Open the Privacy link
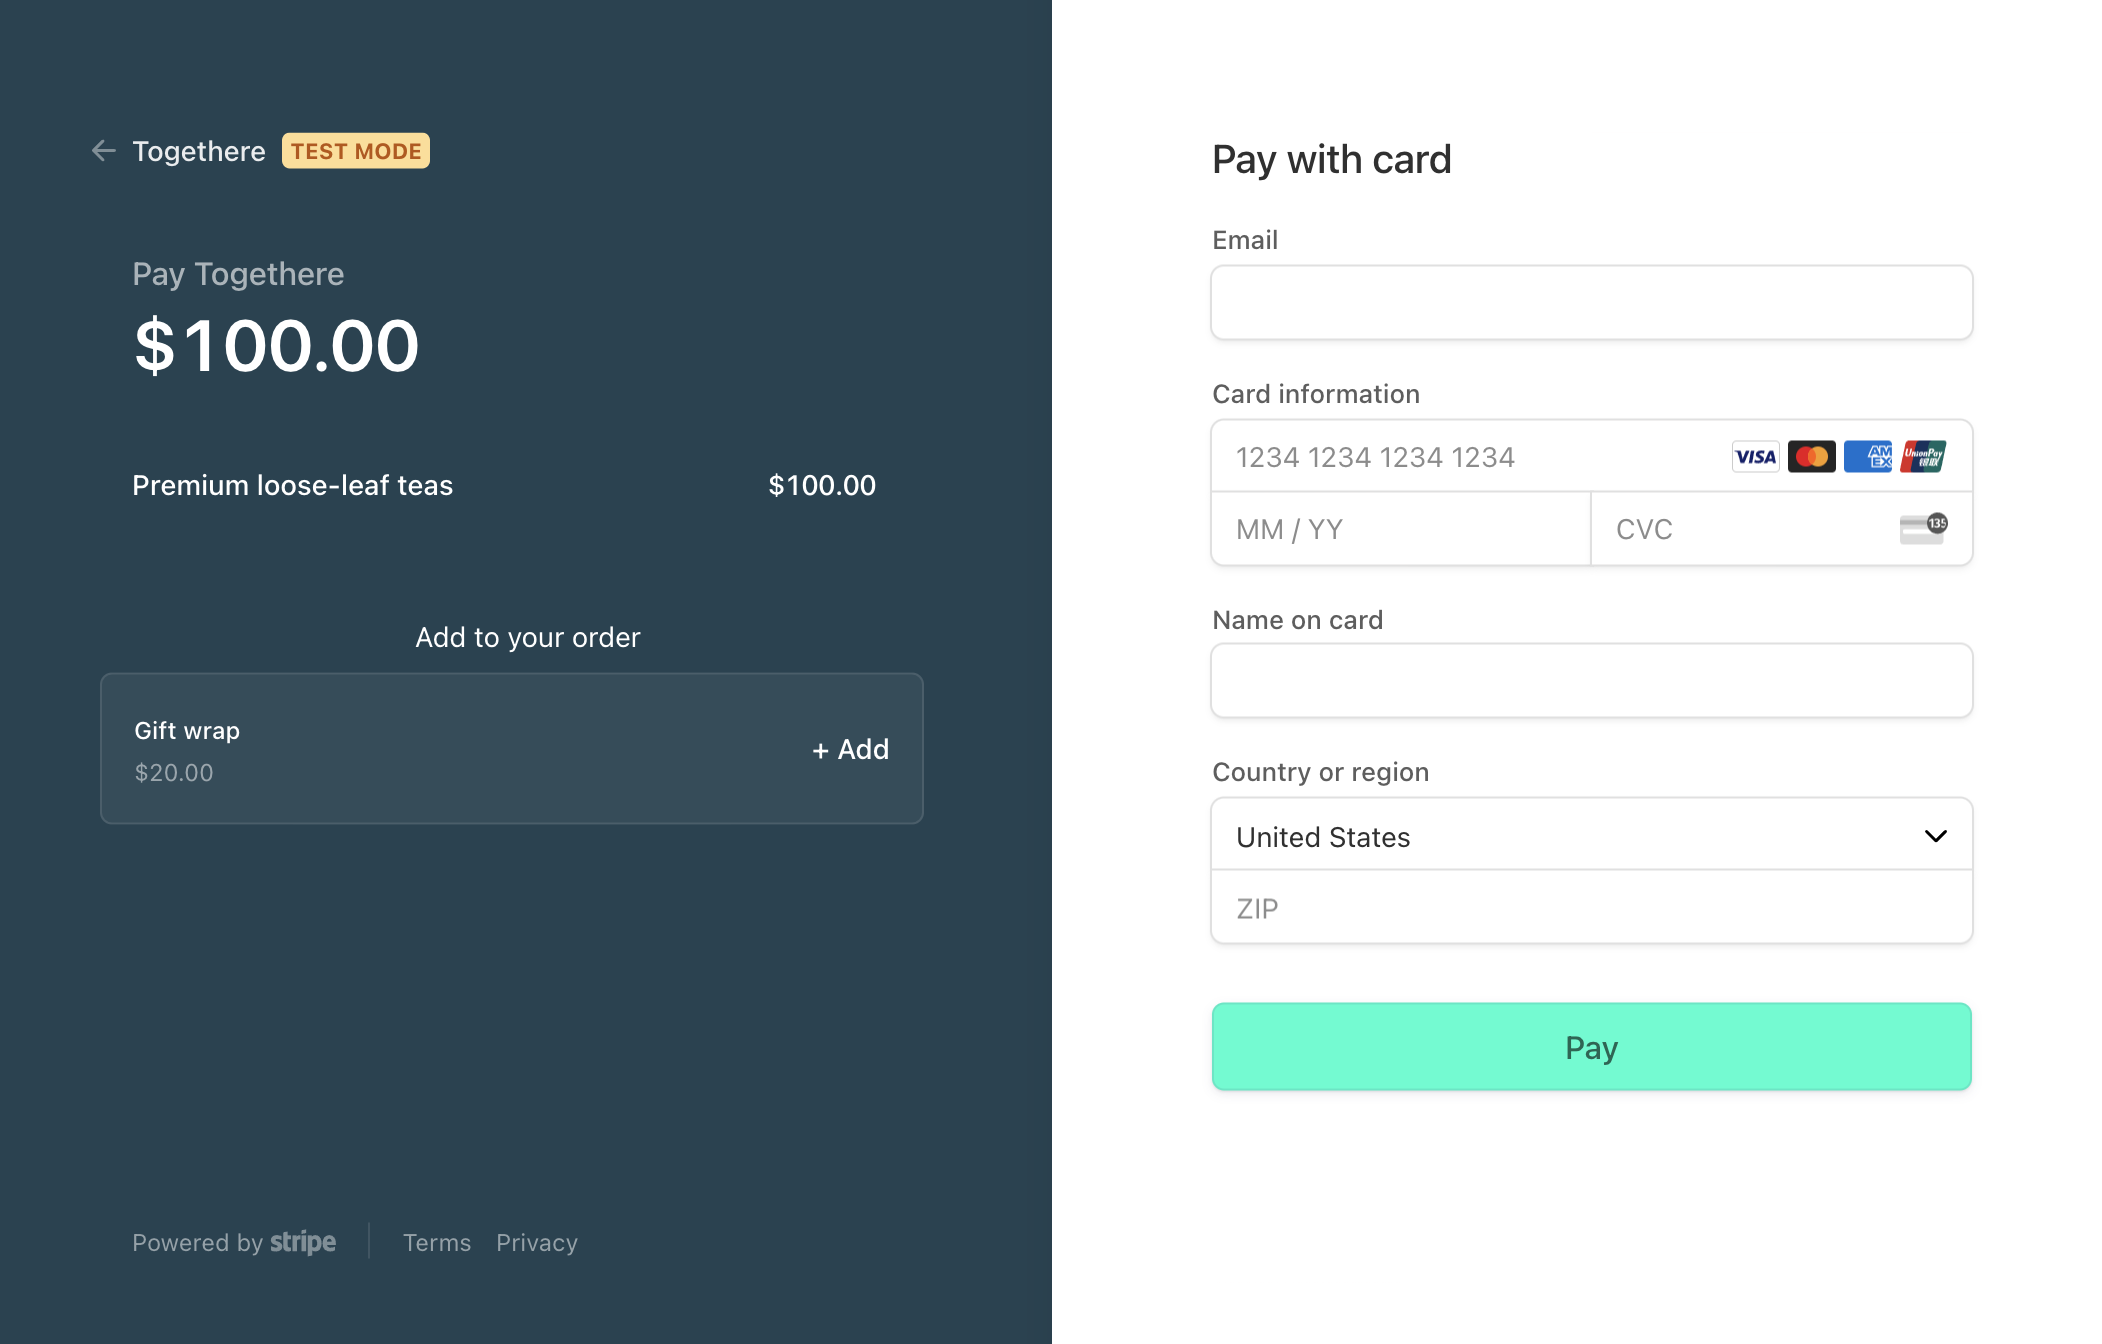This screenshot has width=2102, height=1344. (x=537, y=1242)
